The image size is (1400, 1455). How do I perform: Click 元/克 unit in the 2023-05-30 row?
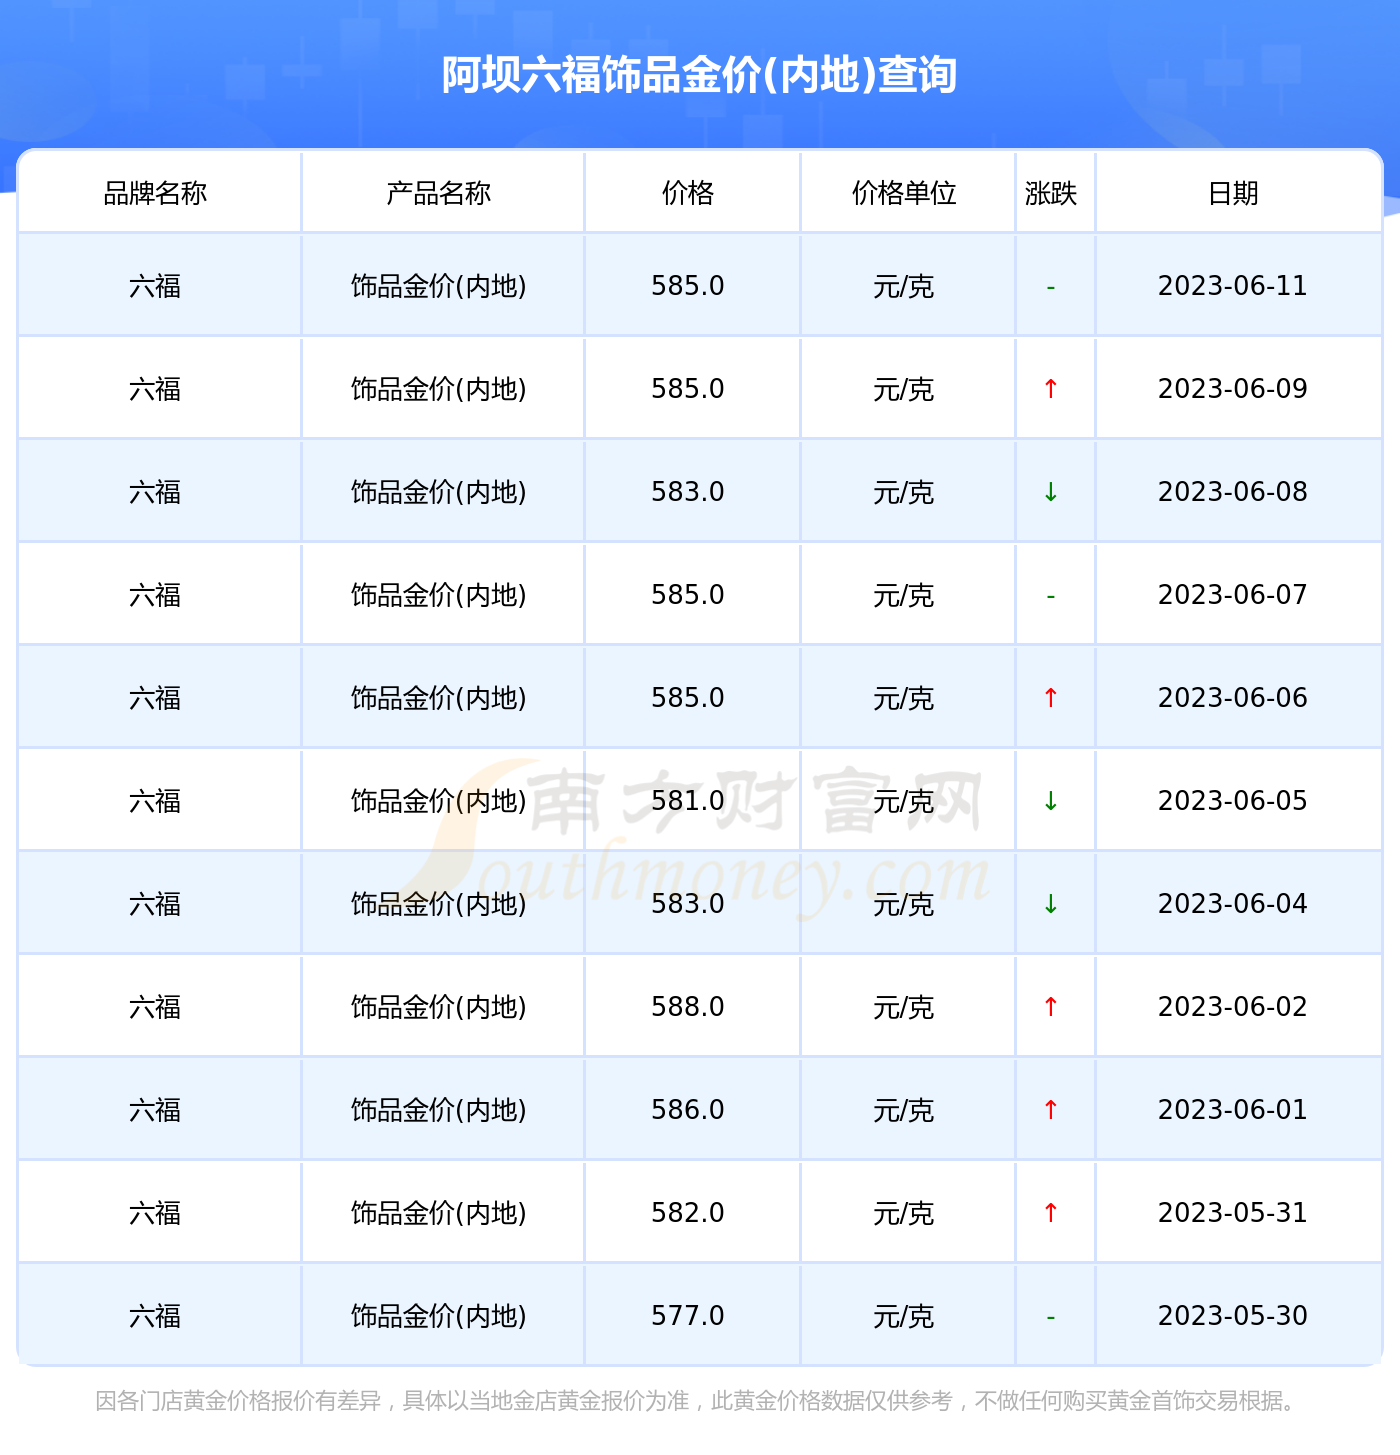pyautogui.click(x=904, y=1317)
